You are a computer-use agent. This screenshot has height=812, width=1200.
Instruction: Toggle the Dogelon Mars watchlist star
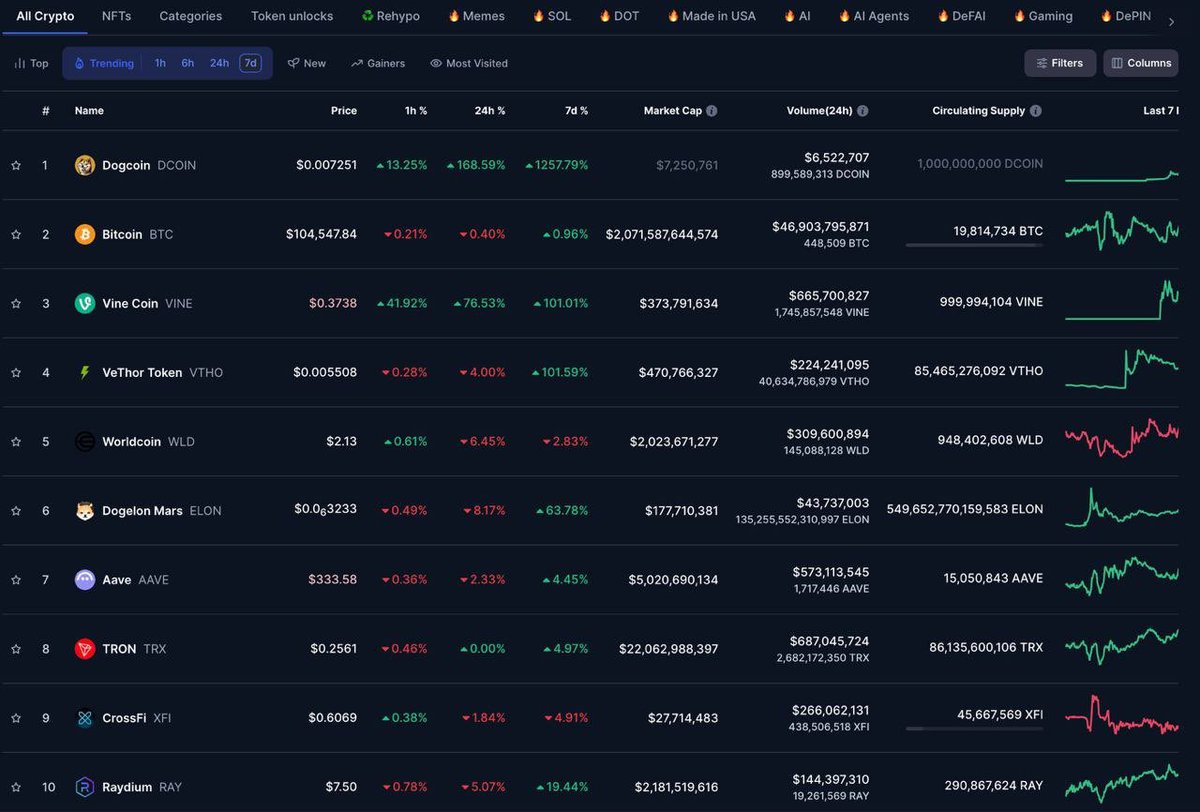click(16, 510)
